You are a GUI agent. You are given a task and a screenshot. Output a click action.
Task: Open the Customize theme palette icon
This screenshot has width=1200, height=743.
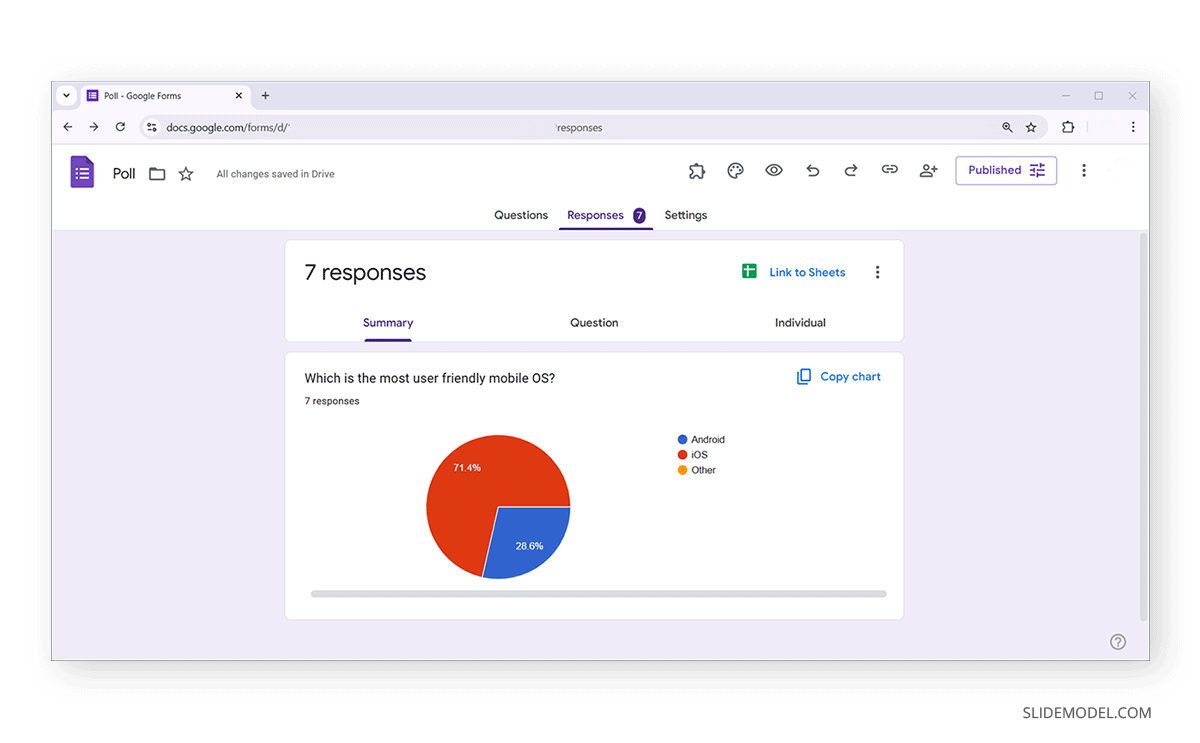(x=735, y=171)
